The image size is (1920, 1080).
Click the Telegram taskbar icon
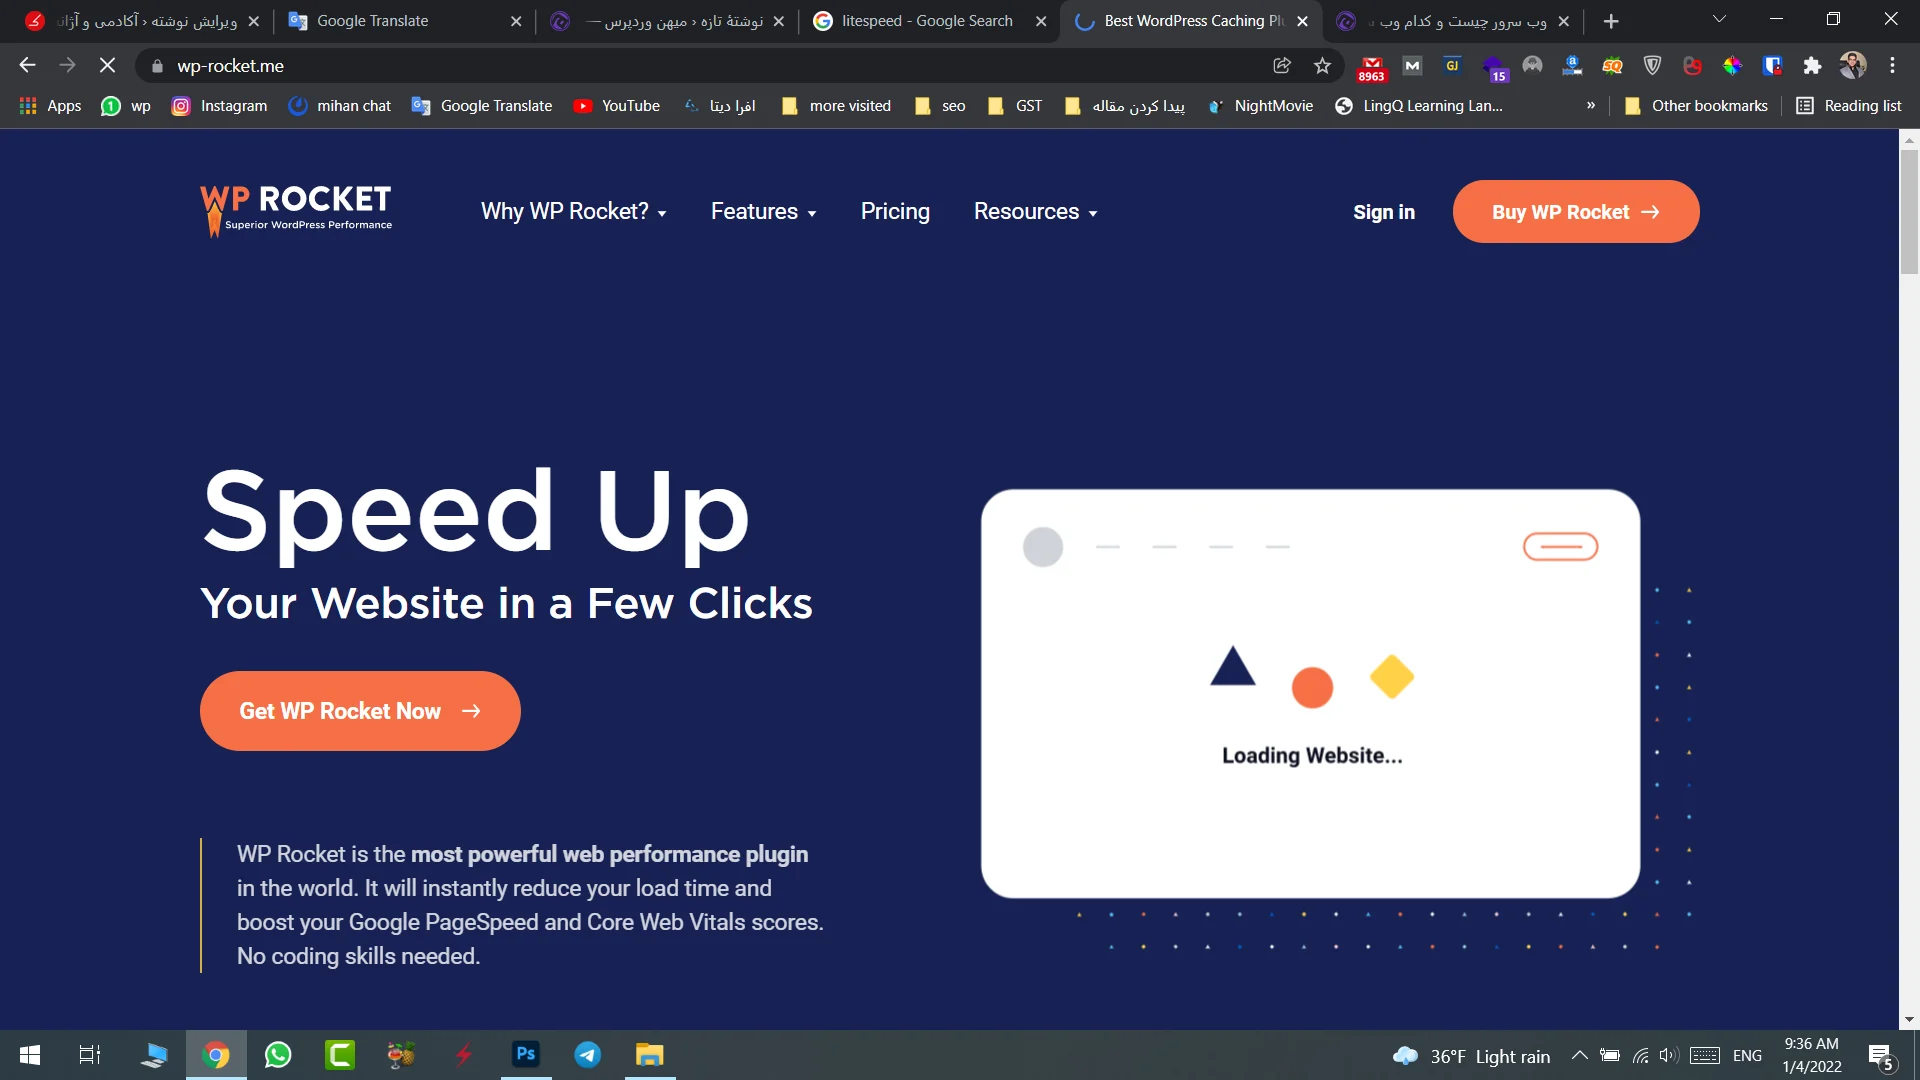pyautogui.click(x=588, y=1054)
